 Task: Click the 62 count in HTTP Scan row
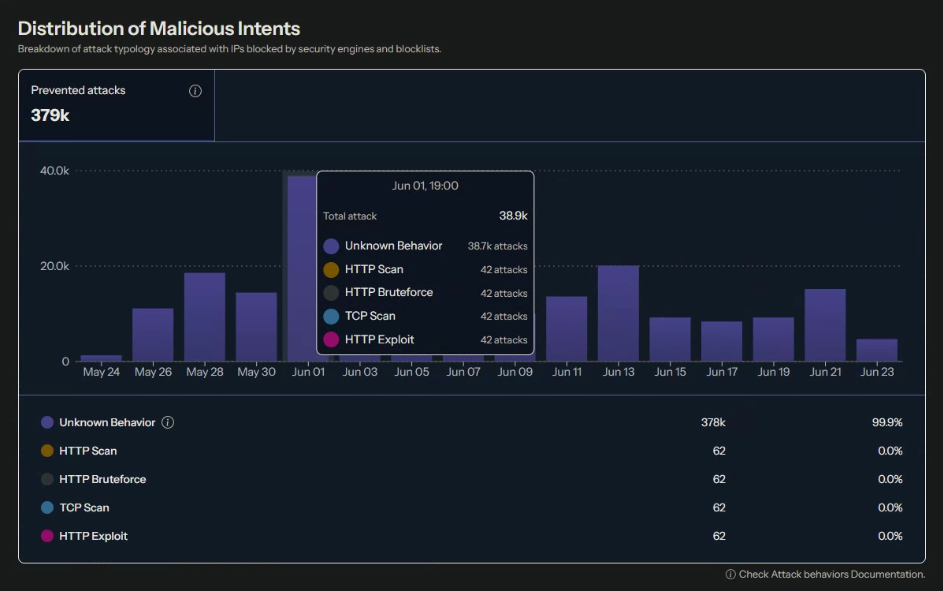point(719,451)
